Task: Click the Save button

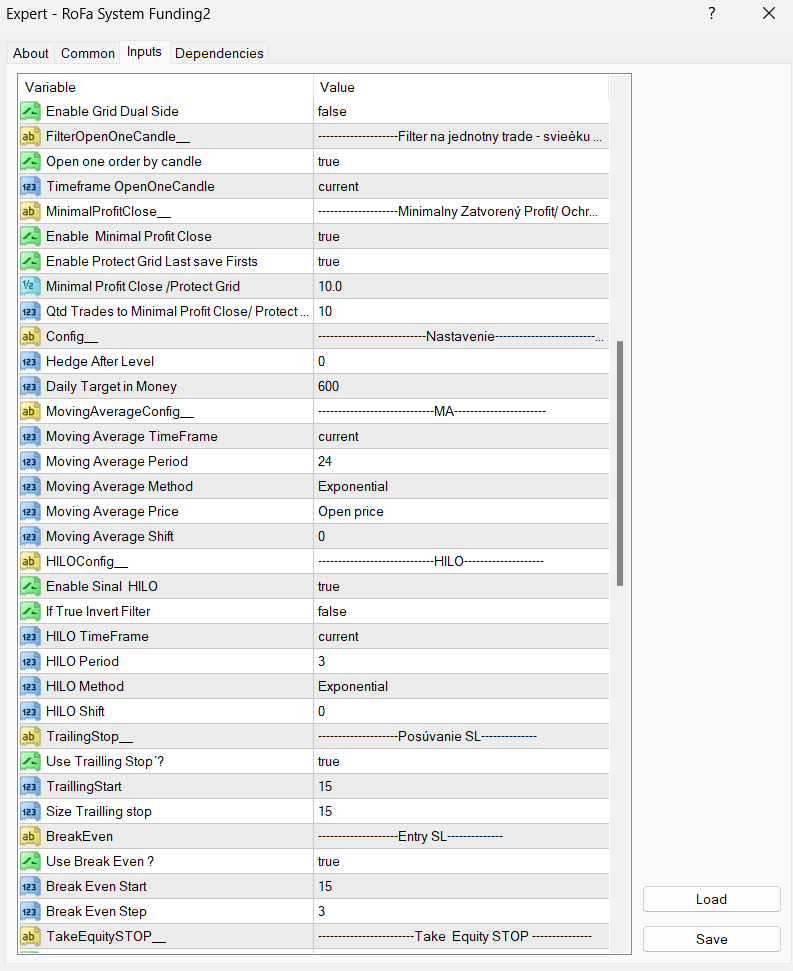Action: click(x=711, y=939)
